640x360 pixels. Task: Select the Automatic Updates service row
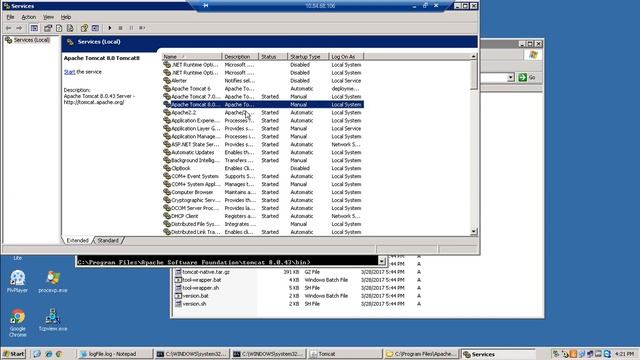(x=263, y=152)
